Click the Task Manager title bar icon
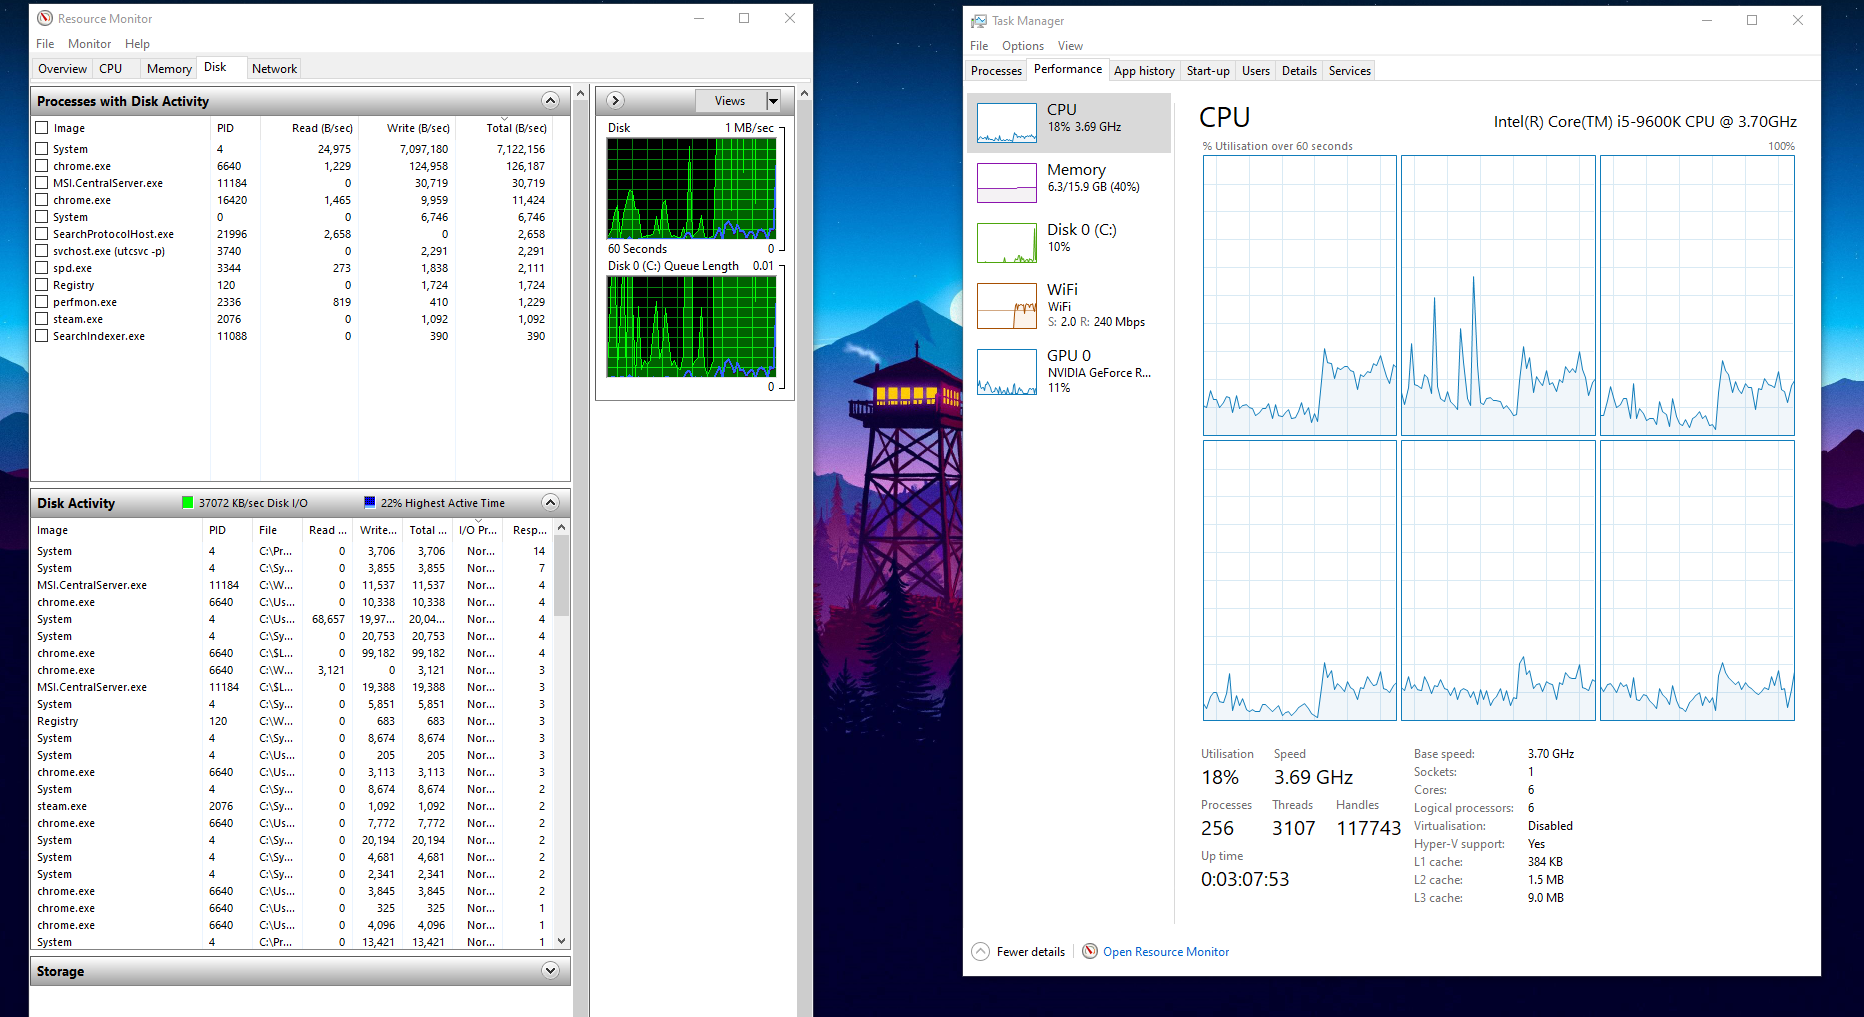This screenshot has height=1017, width=1864. (x=979, y=21)
